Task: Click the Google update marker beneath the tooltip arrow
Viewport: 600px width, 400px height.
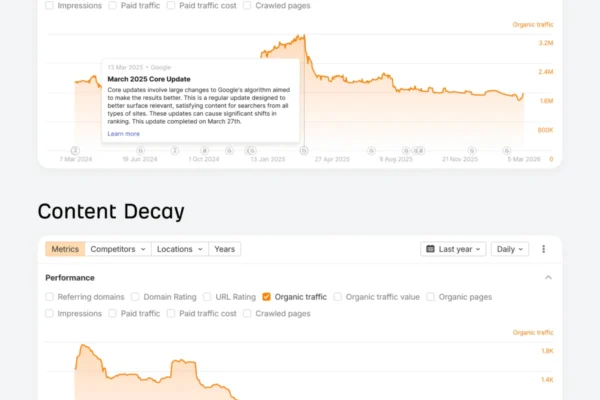Action: [304, 151]
